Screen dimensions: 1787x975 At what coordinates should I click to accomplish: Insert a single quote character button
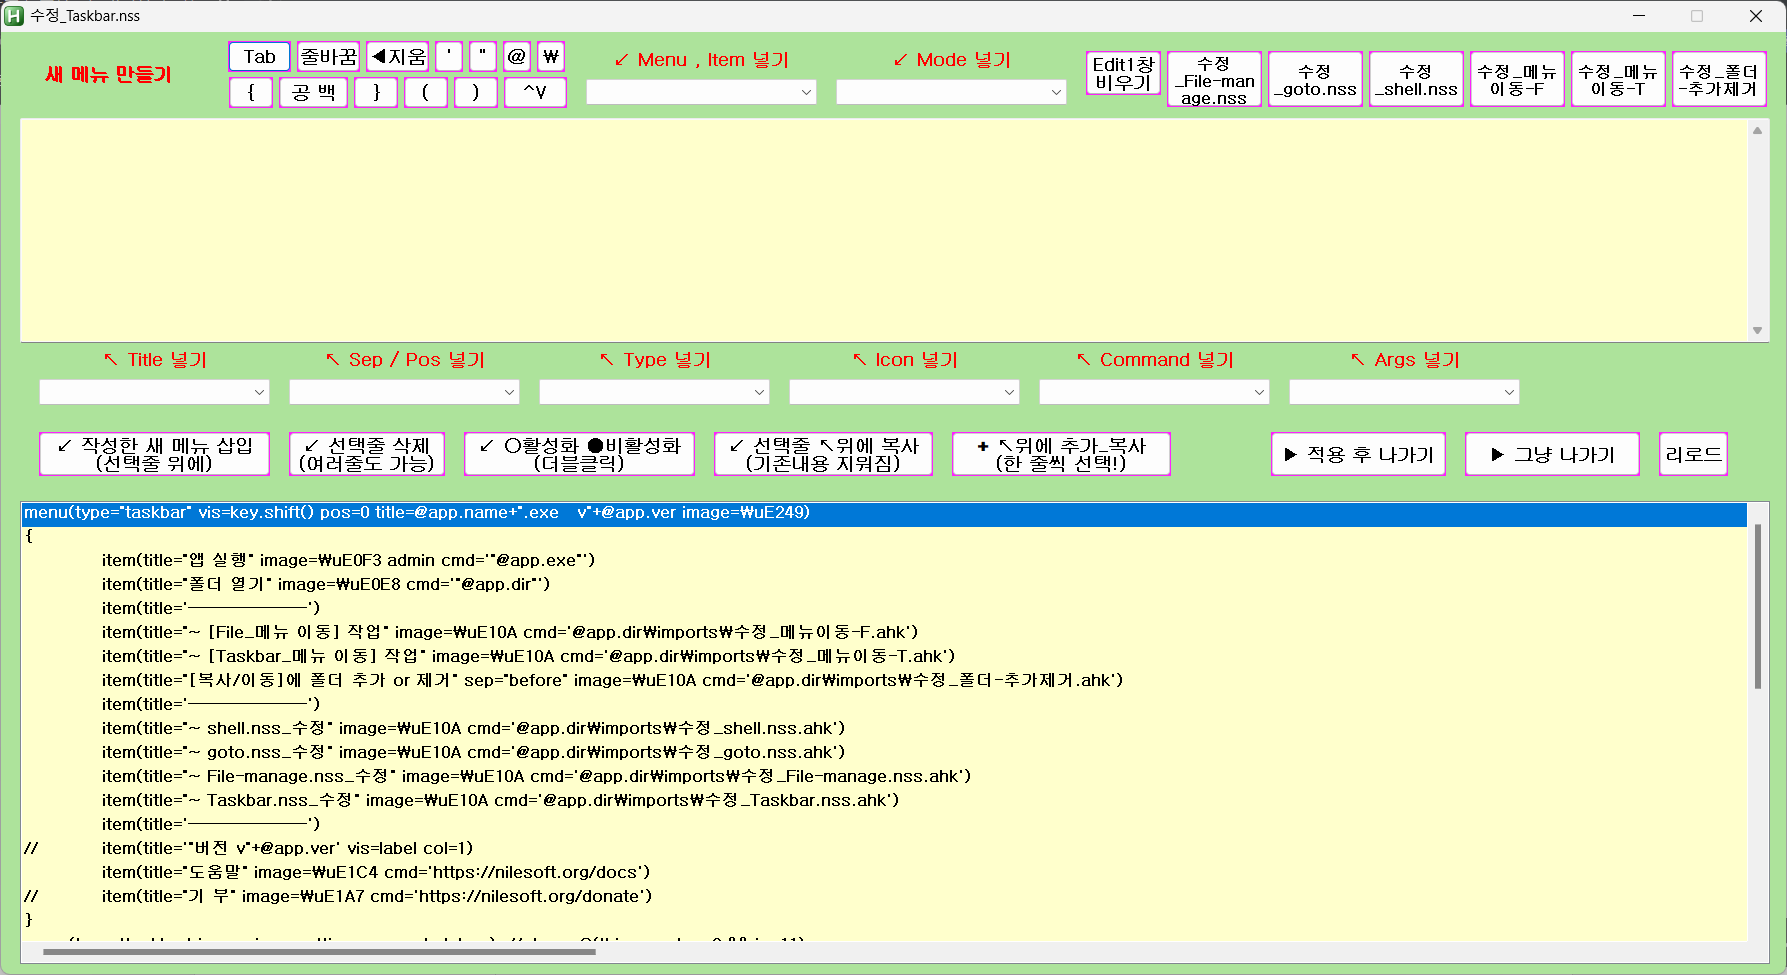coord(449,57)
